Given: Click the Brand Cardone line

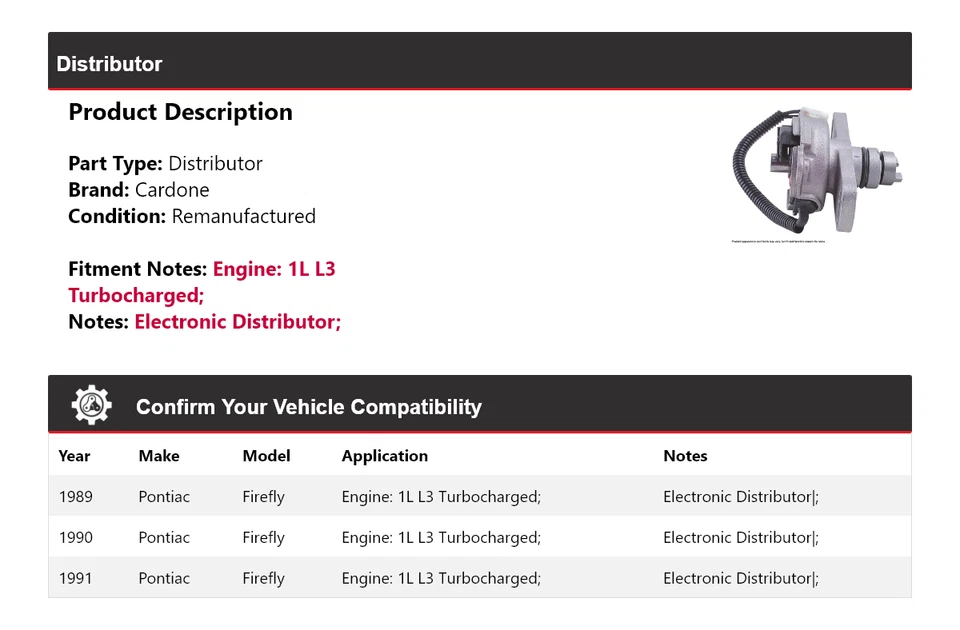Looking at the screenshot, I should coord(138,190).
